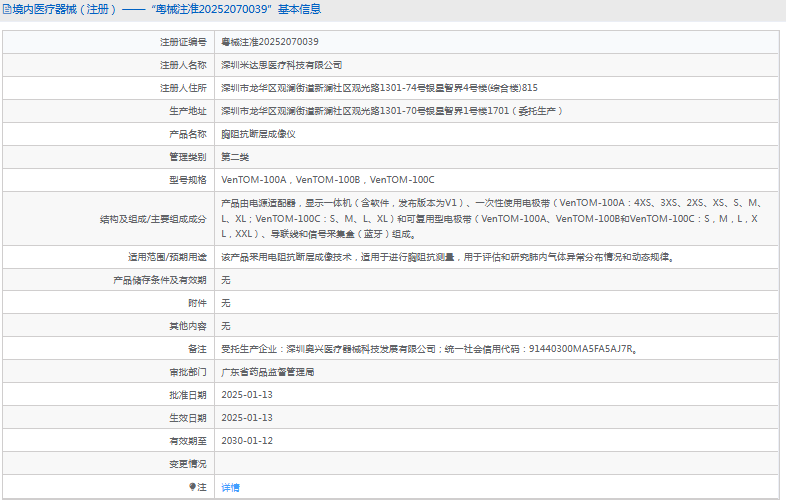Click the 无 value for storage conditions
The height and width of the screenshot is (504, 786).
coord(226,280)
